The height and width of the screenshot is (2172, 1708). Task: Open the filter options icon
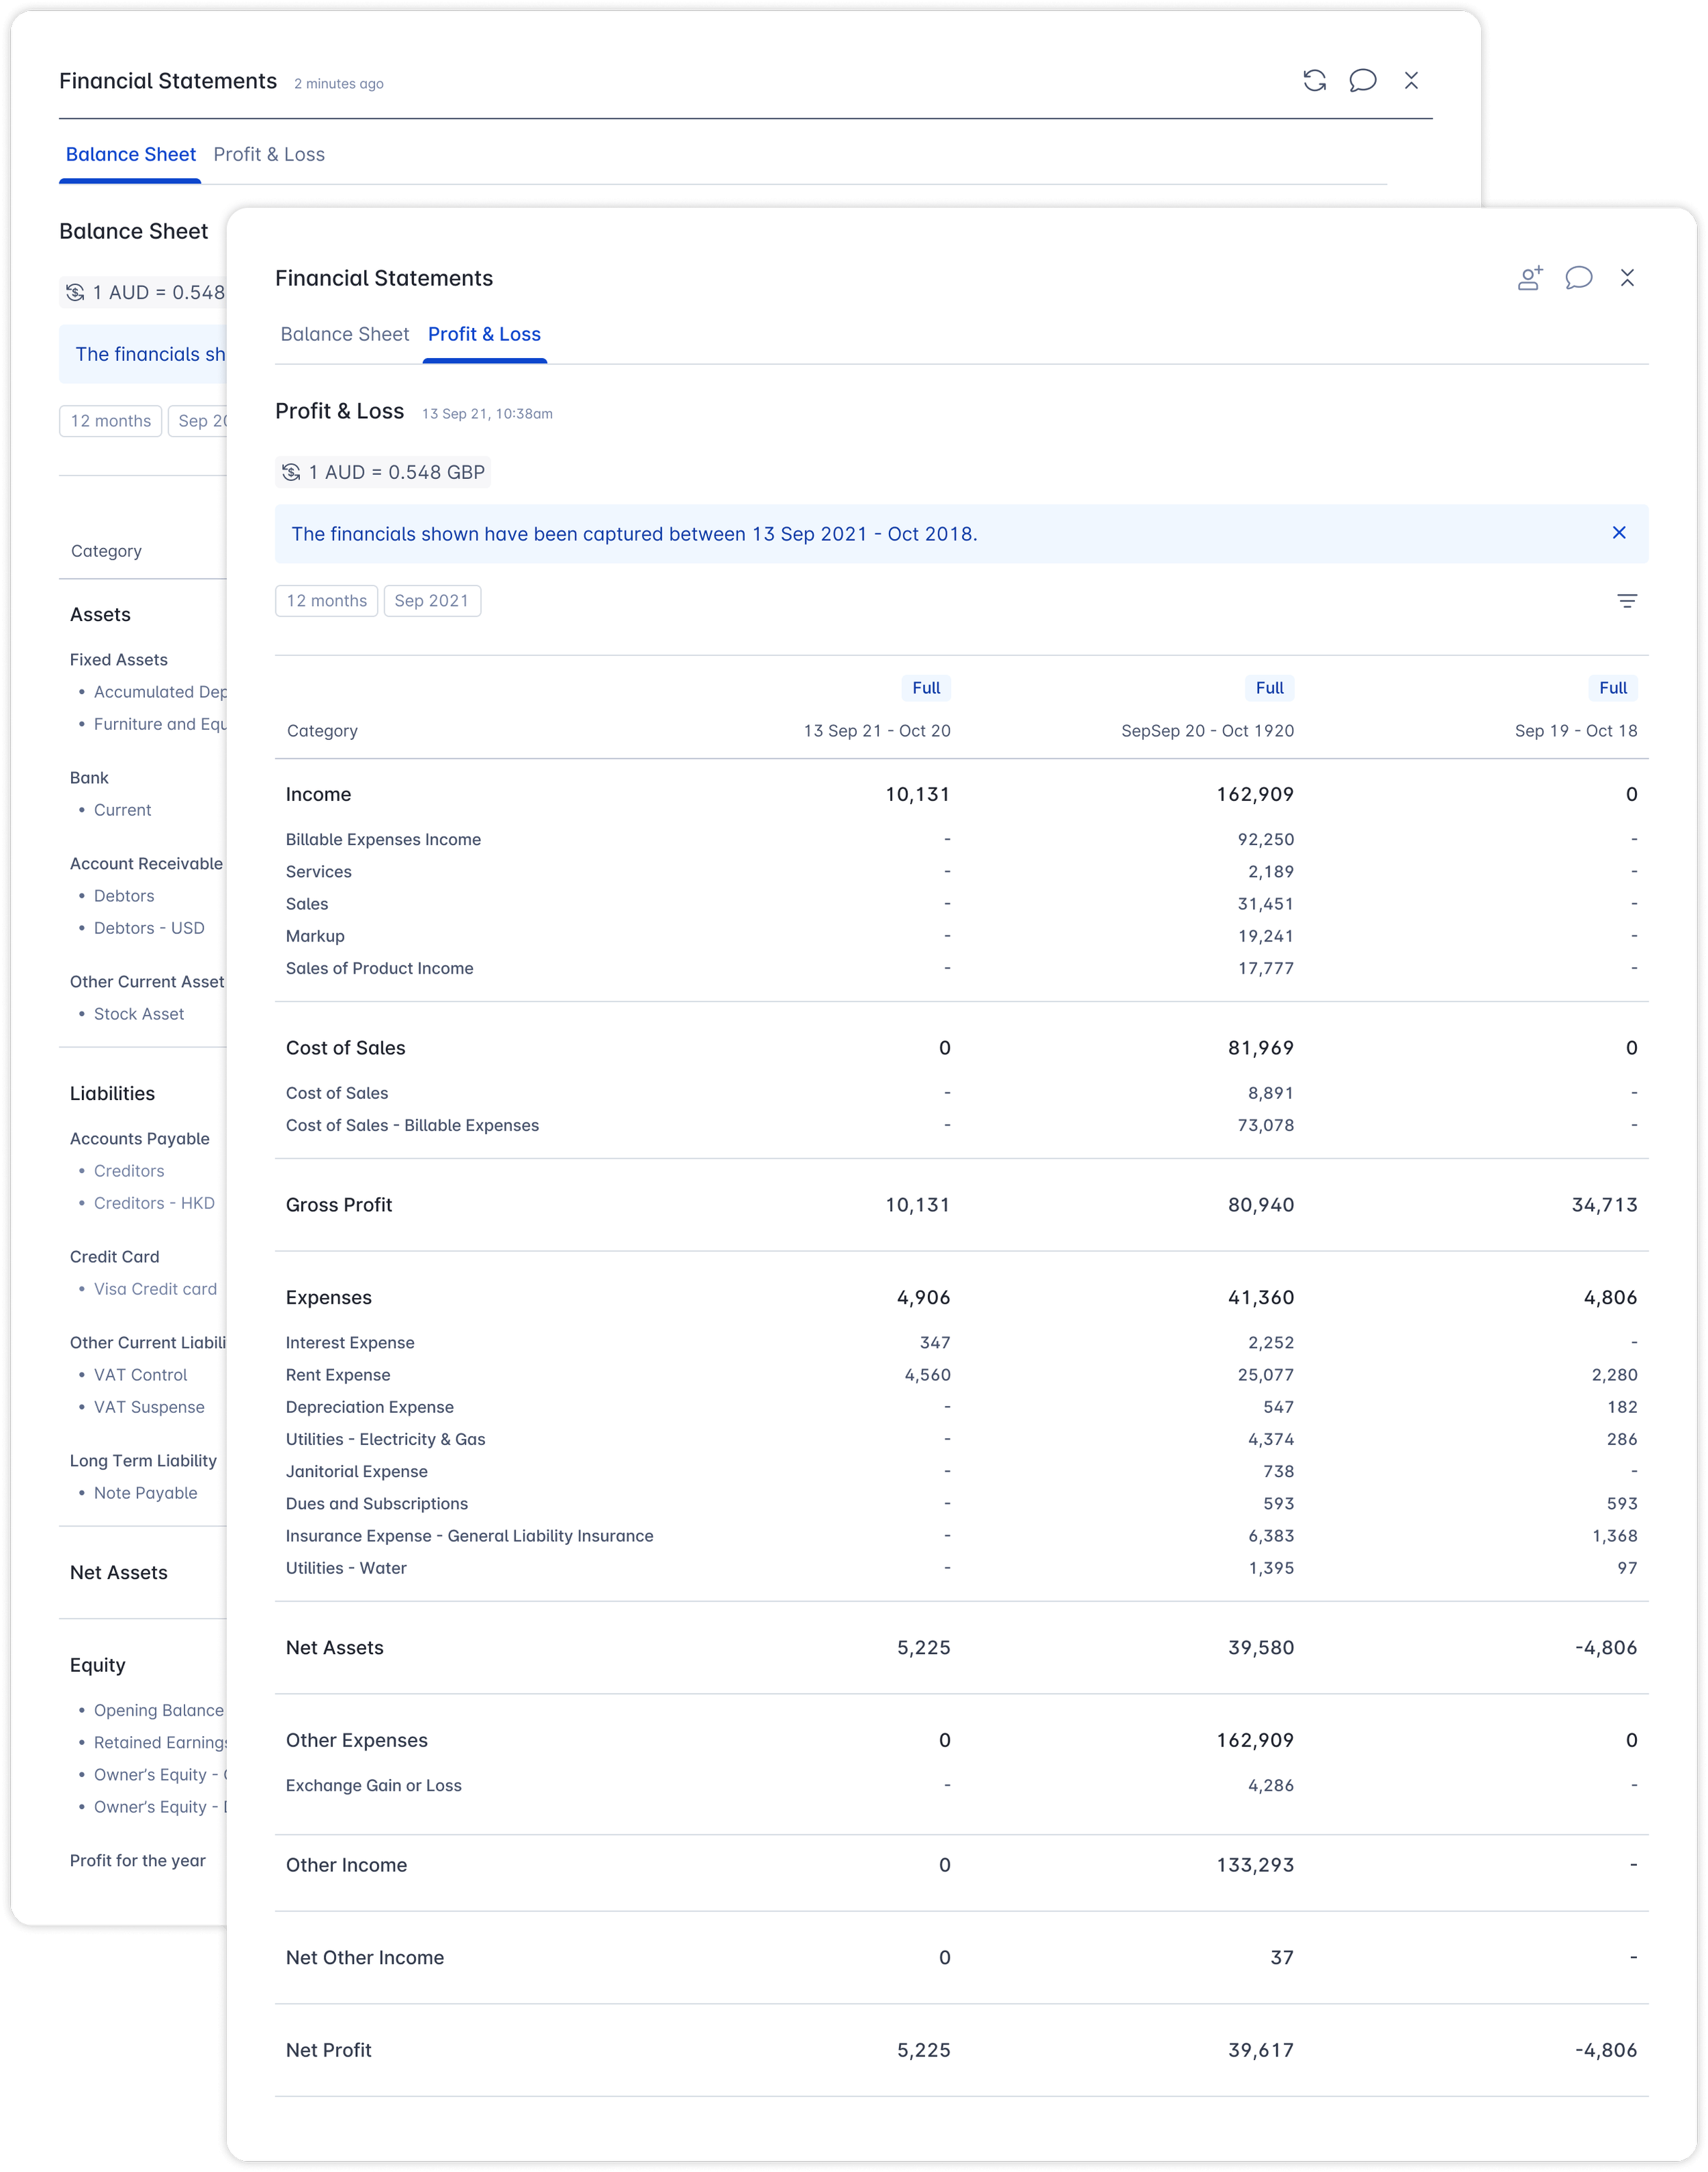coord(1627,601)
